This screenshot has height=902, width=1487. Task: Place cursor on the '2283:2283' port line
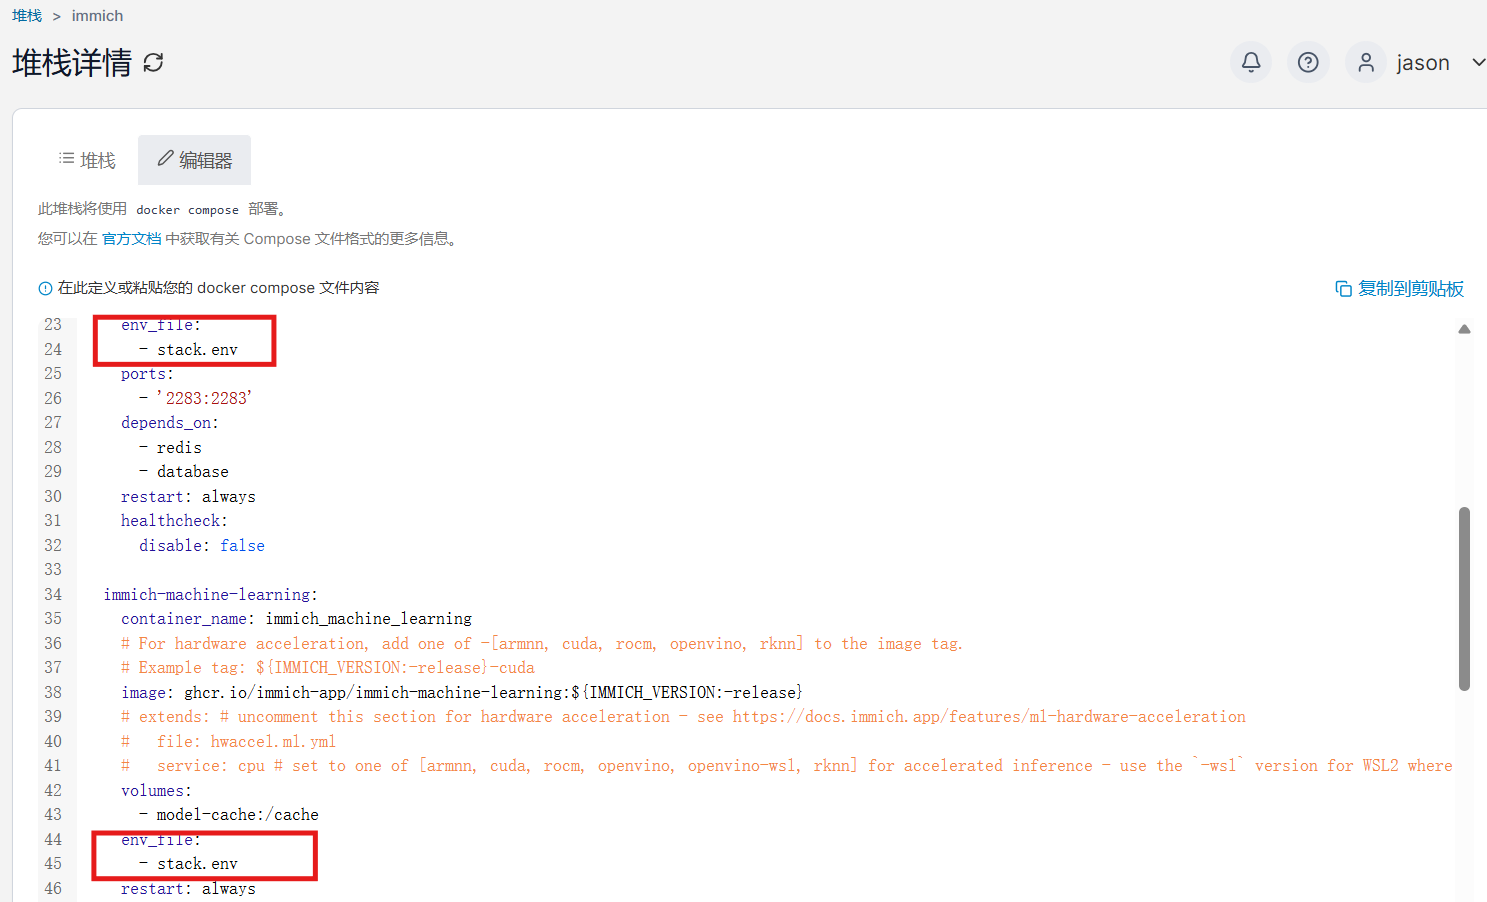pos(204,399)
